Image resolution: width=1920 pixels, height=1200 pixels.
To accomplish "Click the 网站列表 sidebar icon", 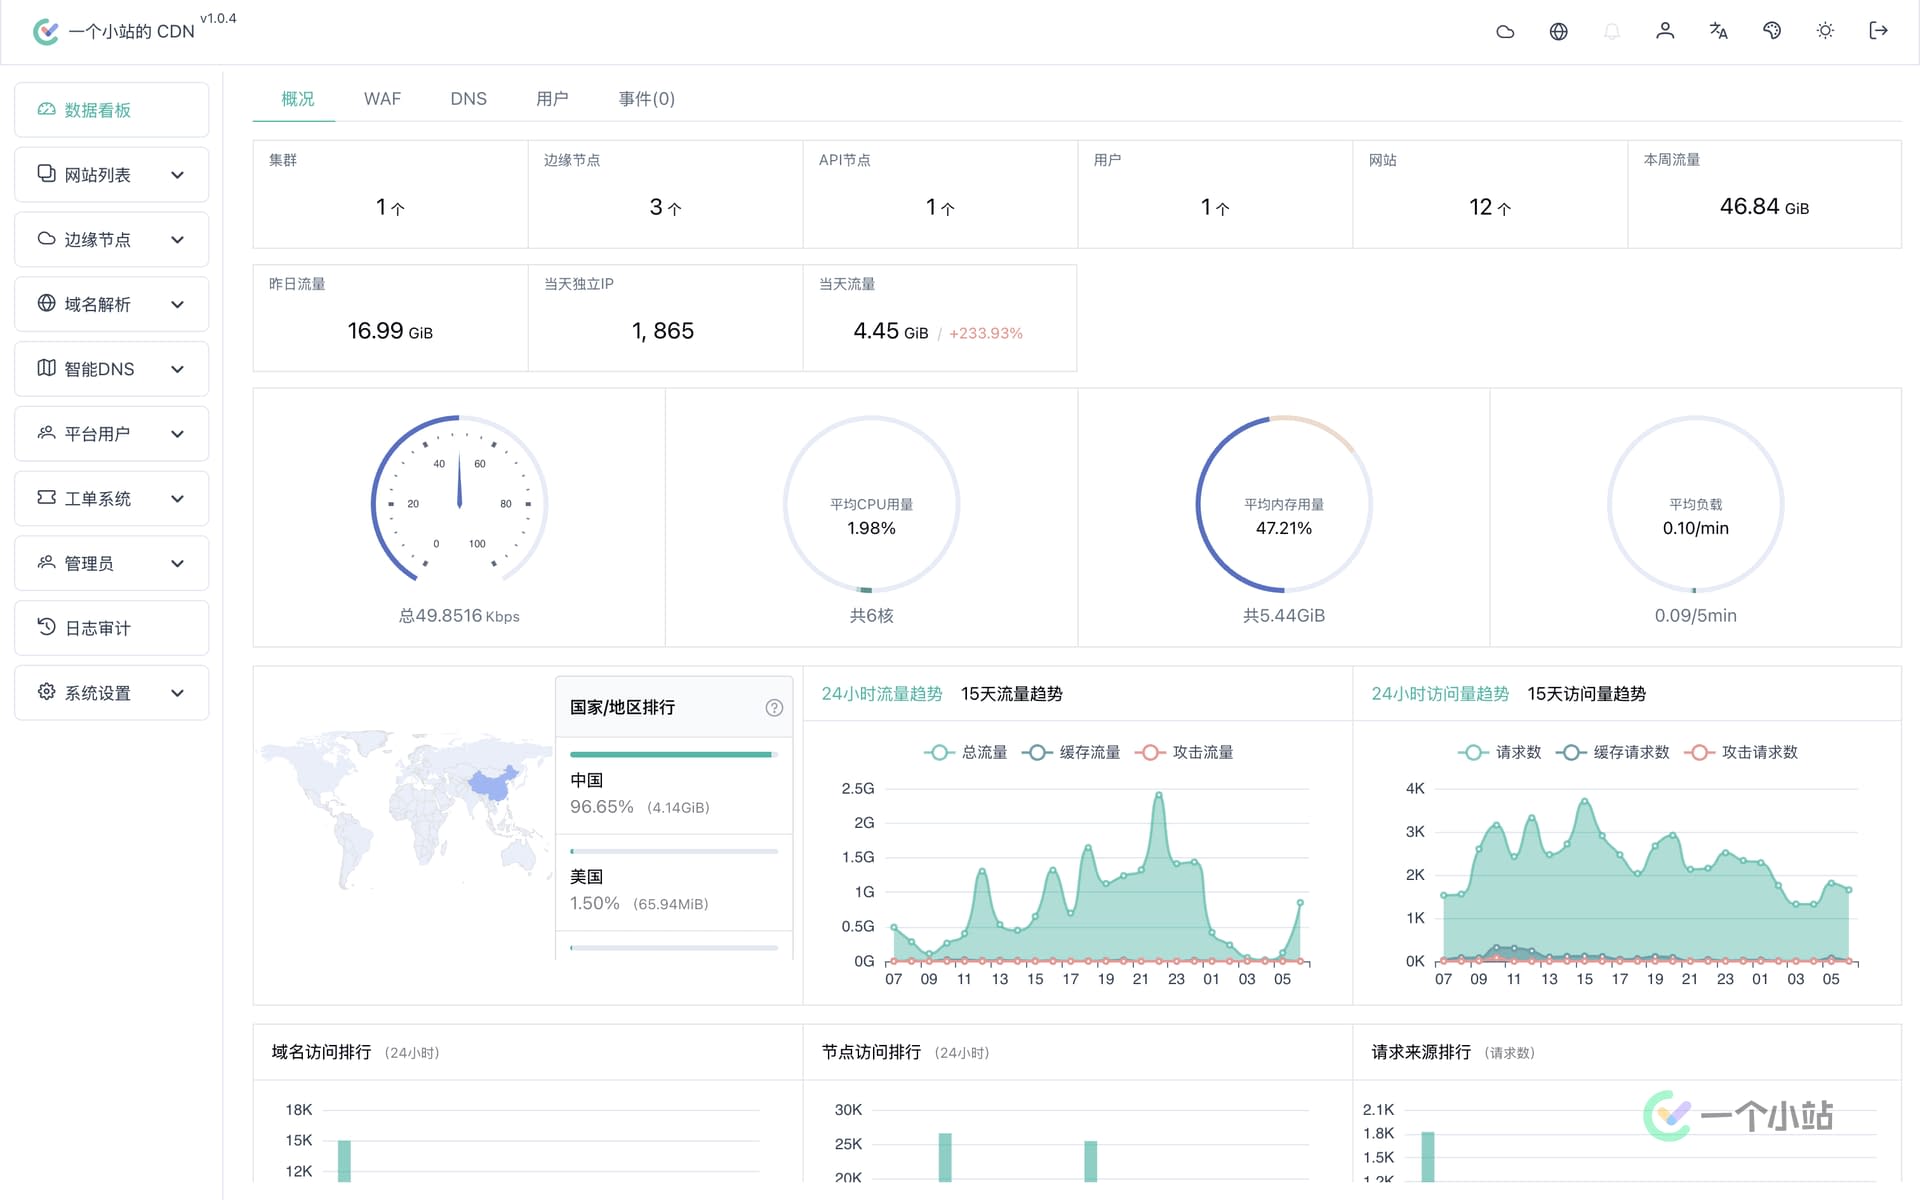I will (46, 173).
